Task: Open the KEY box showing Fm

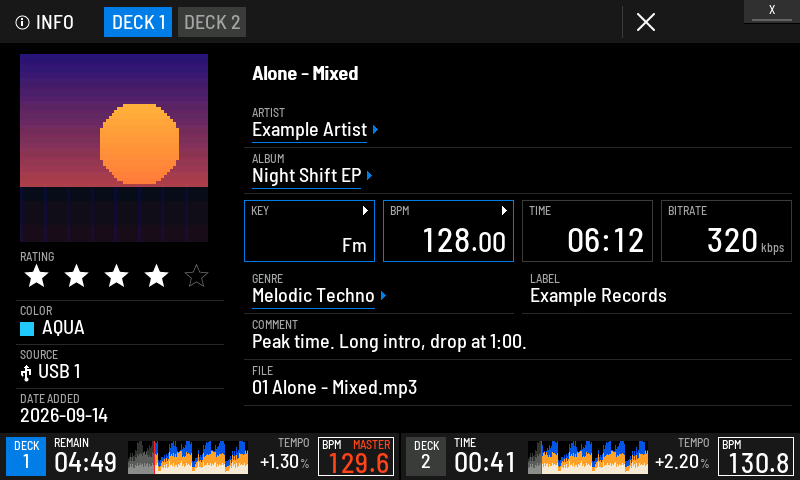Action: pyautogui.click(x=309, y=231)
